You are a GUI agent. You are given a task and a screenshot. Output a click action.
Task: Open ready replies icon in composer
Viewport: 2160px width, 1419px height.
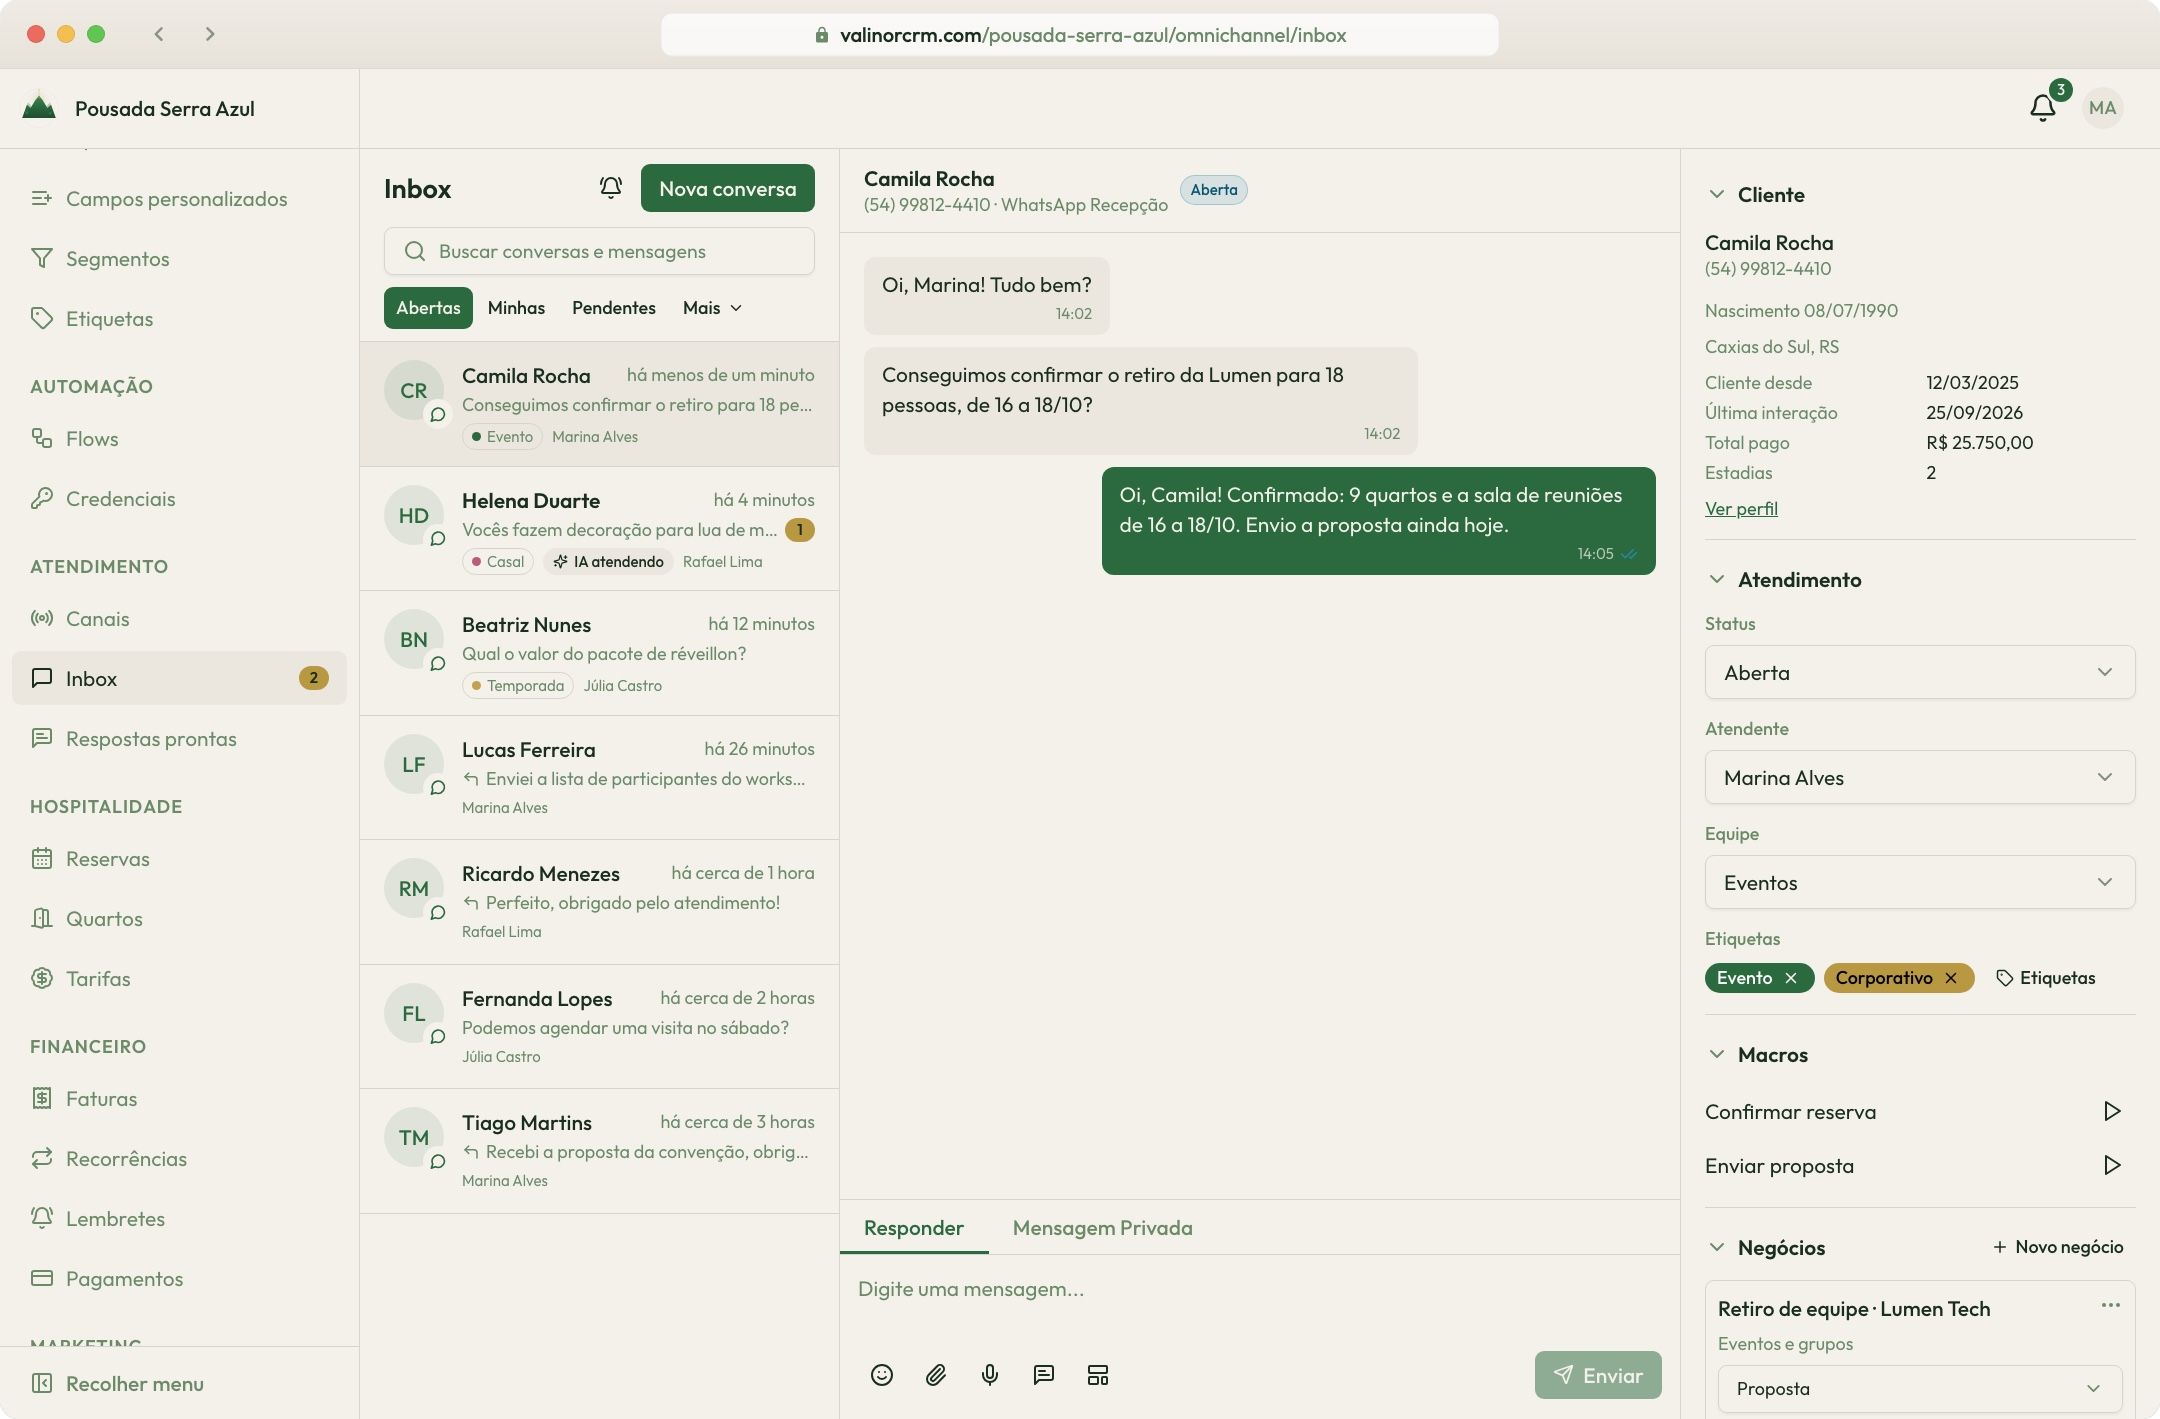[1044, 1375]
